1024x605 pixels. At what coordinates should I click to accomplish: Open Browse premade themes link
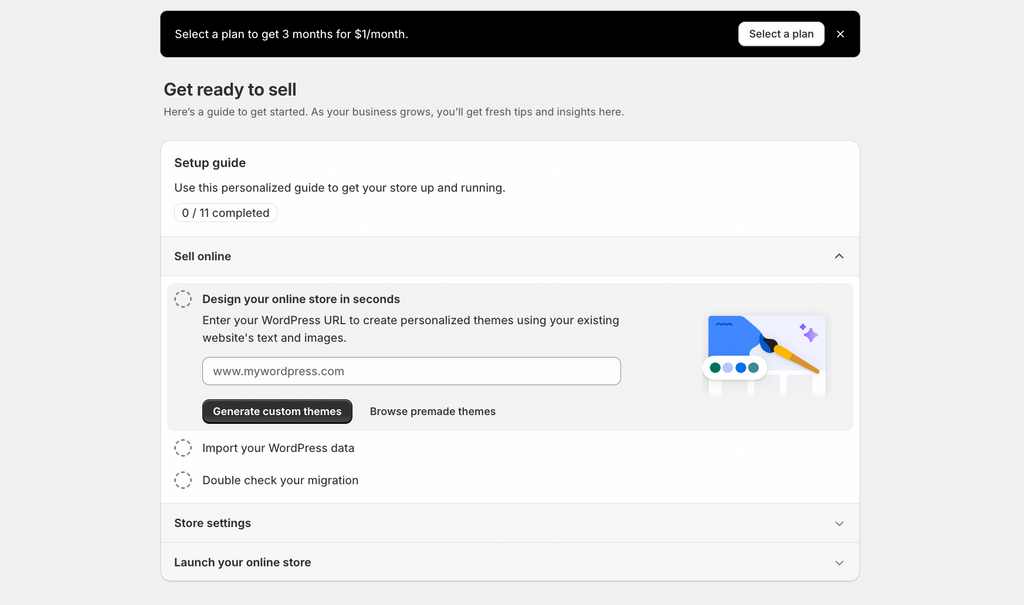click(x=432, y=412)
